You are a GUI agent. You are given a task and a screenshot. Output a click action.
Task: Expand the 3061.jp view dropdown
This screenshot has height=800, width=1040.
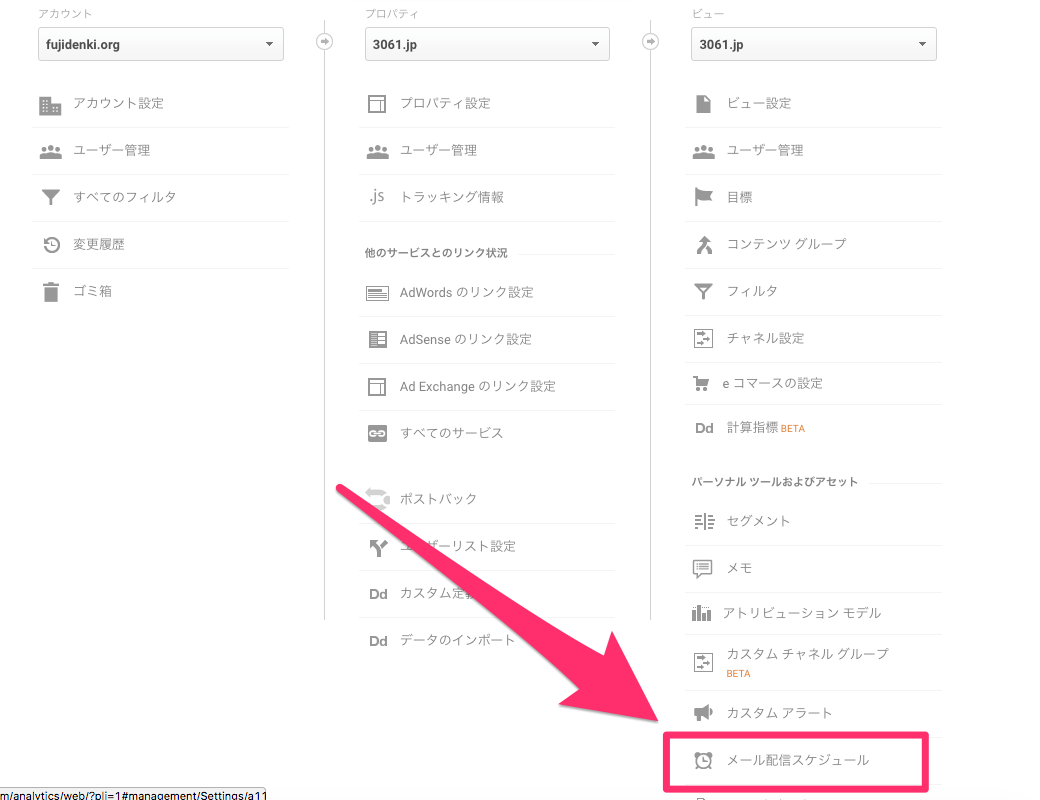[x=813, y=44]
